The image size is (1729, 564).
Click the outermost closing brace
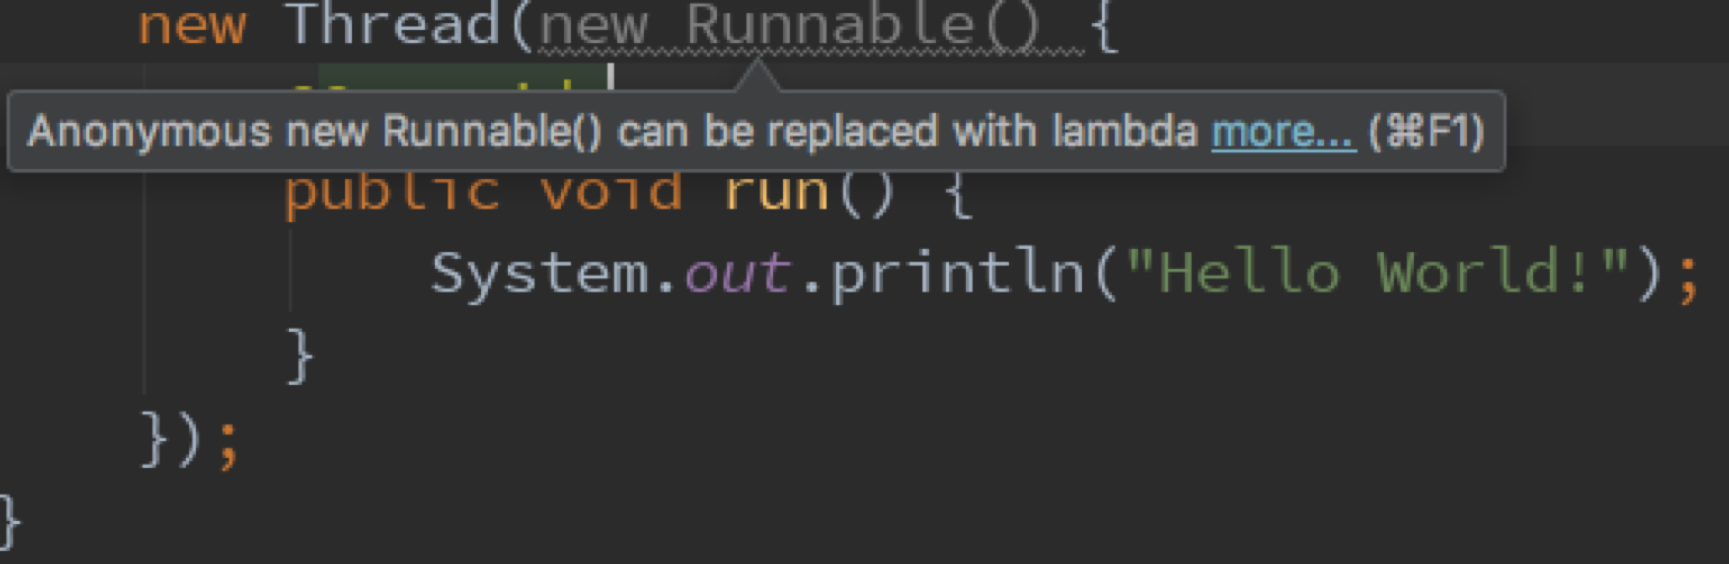9,522
